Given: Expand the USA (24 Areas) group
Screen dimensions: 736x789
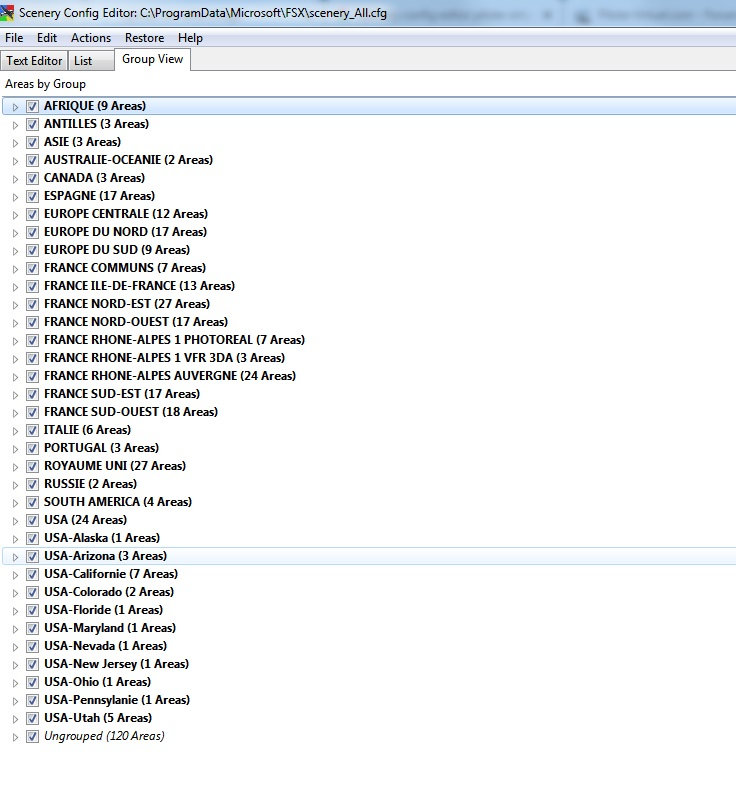Looking at the screenshot, I should [x=15, y=521].
